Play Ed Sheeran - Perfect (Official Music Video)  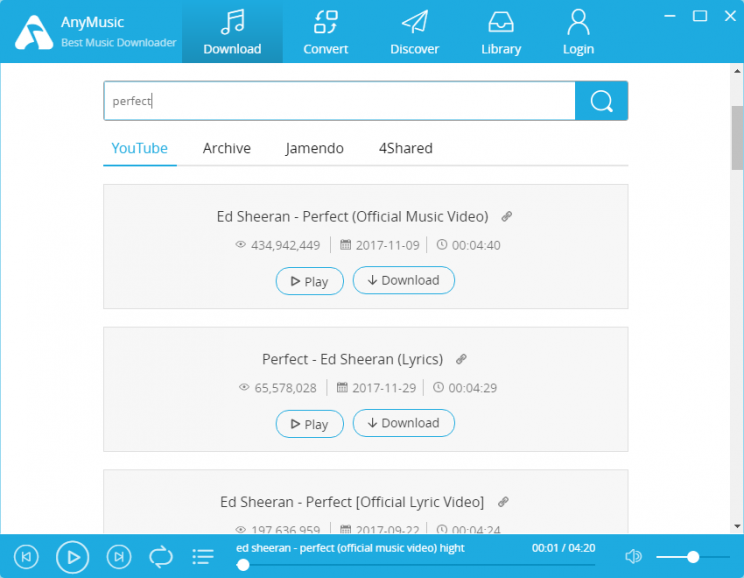click(x=309, y=281)
